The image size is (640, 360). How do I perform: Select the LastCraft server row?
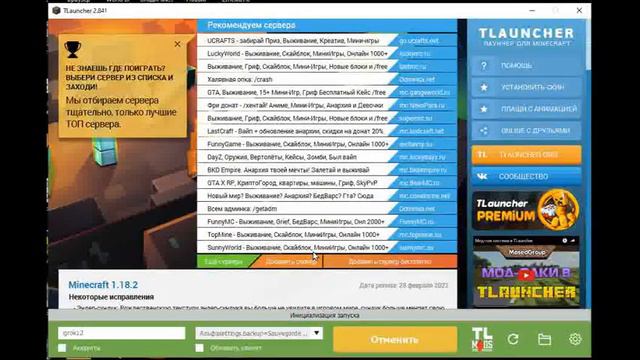[x=327, y=131]
